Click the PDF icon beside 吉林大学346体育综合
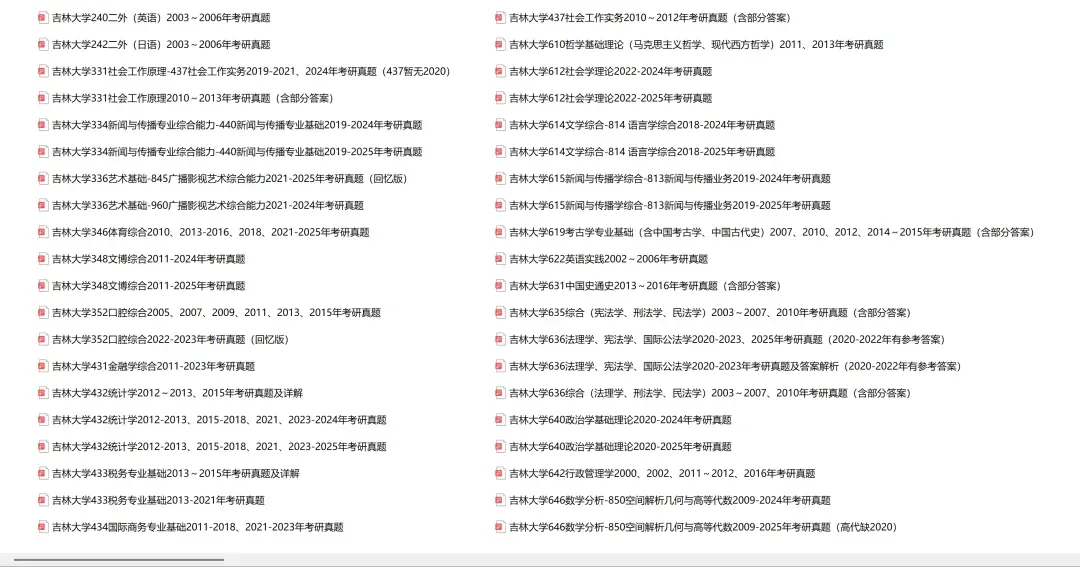The height and width of the screenshot is (567, 1080). pos(43,233)
